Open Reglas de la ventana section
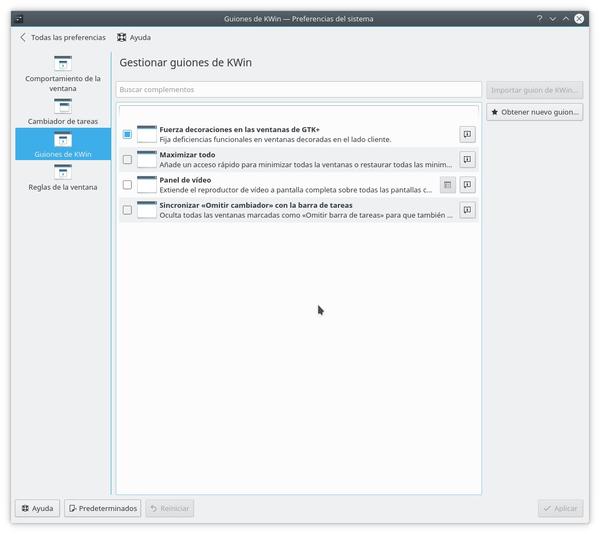This screenshot has width=600, height=534. coord(62,178)
